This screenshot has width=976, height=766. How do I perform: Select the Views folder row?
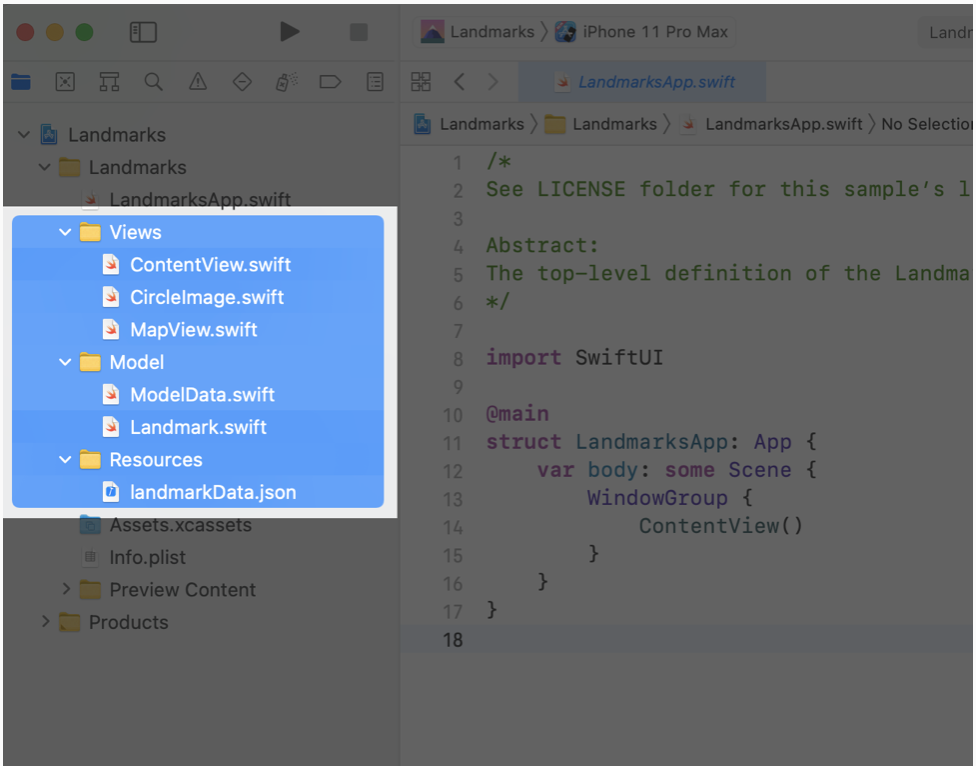(x=198, y=232)
